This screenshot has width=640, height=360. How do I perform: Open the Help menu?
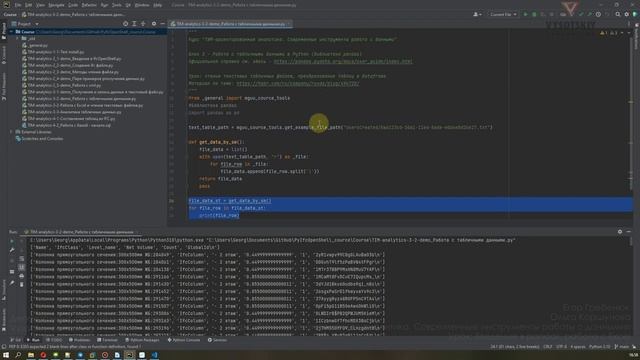(158, 5)
